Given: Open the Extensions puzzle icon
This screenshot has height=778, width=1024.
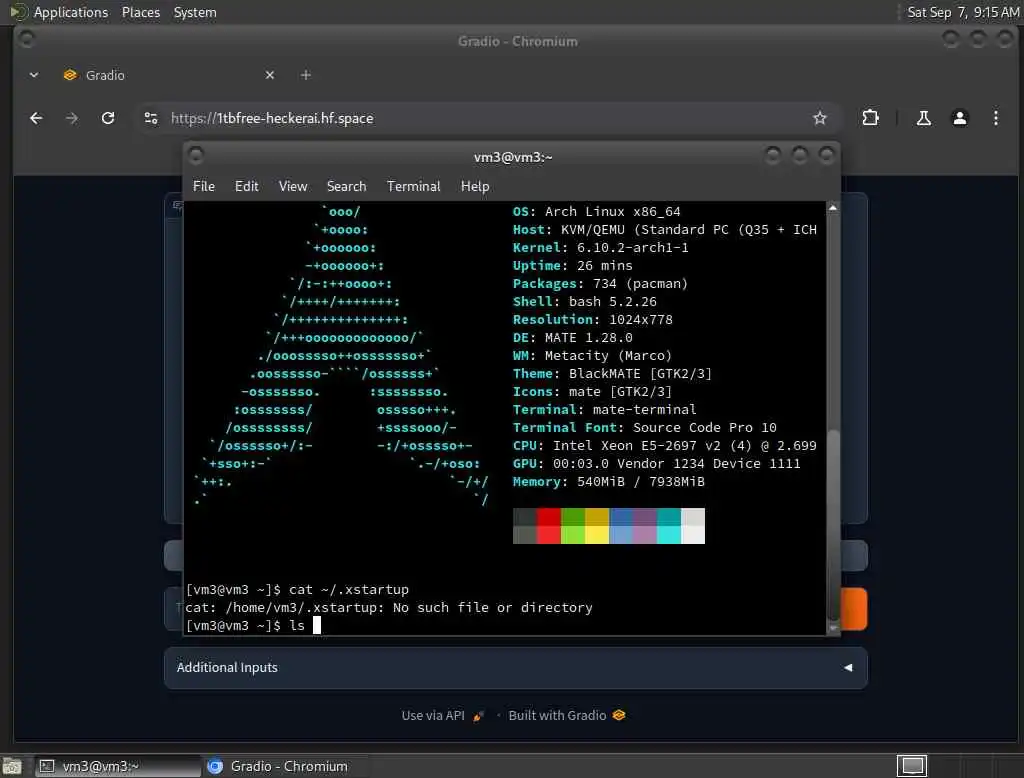Looking at the screenshot, I should (871, 118).
